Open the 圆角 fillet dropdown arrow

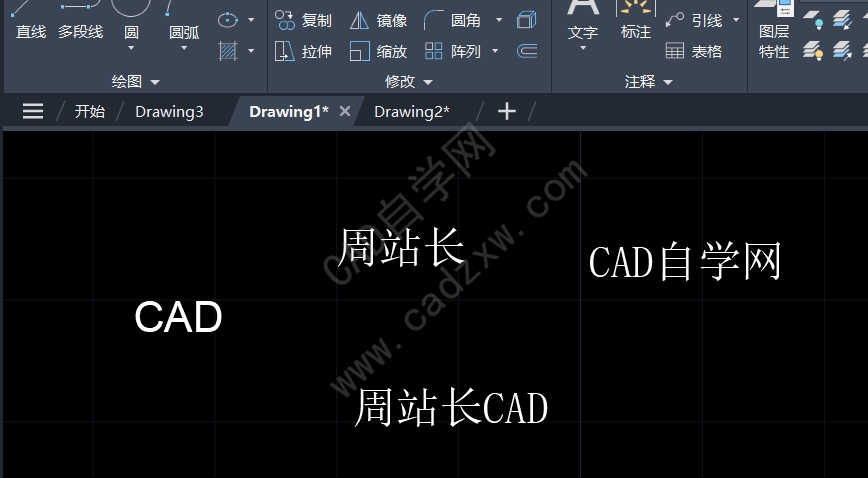(x=499, y=20)
